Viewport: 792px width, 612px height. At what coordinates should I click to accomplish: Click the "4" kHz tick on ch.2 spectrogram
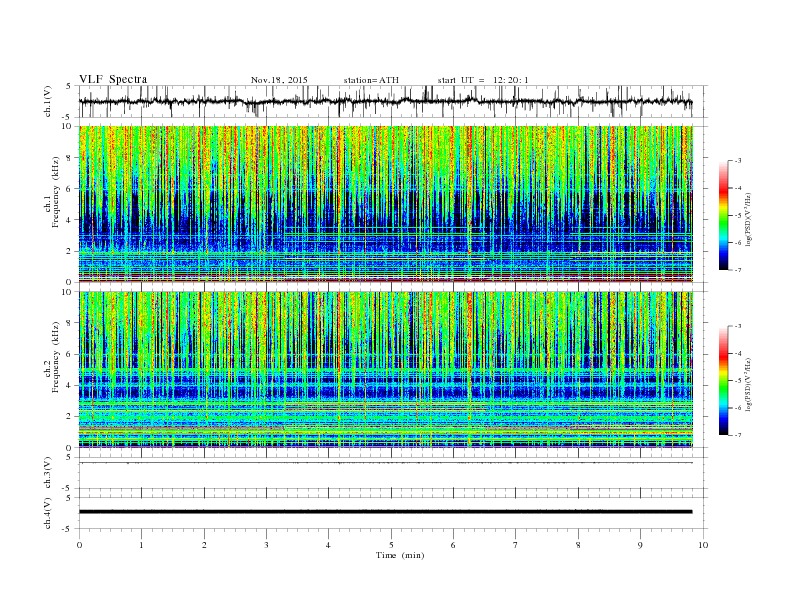pos(70,386)
